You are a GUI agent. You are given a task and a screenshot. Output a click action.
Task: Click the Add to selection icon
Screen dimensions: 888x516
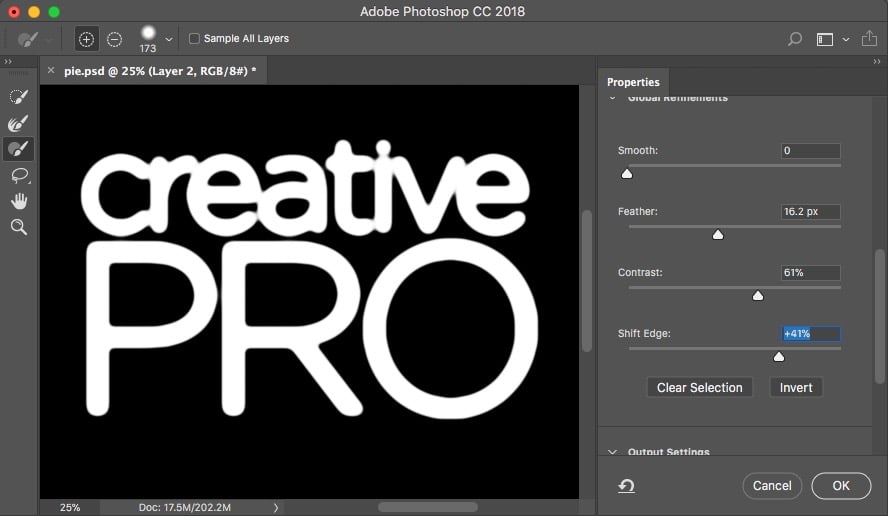(x=86, y=39)
